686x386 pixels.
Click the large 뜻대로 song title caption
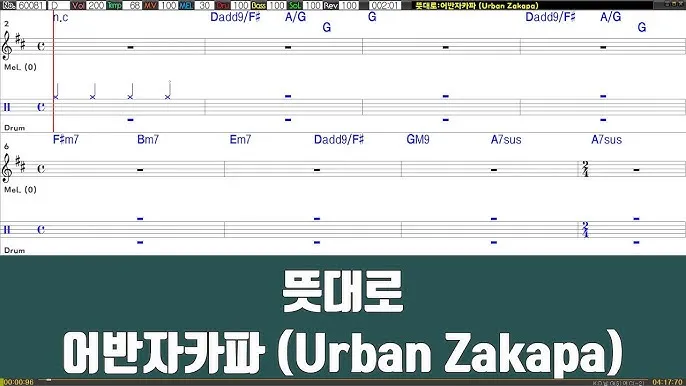342,291
